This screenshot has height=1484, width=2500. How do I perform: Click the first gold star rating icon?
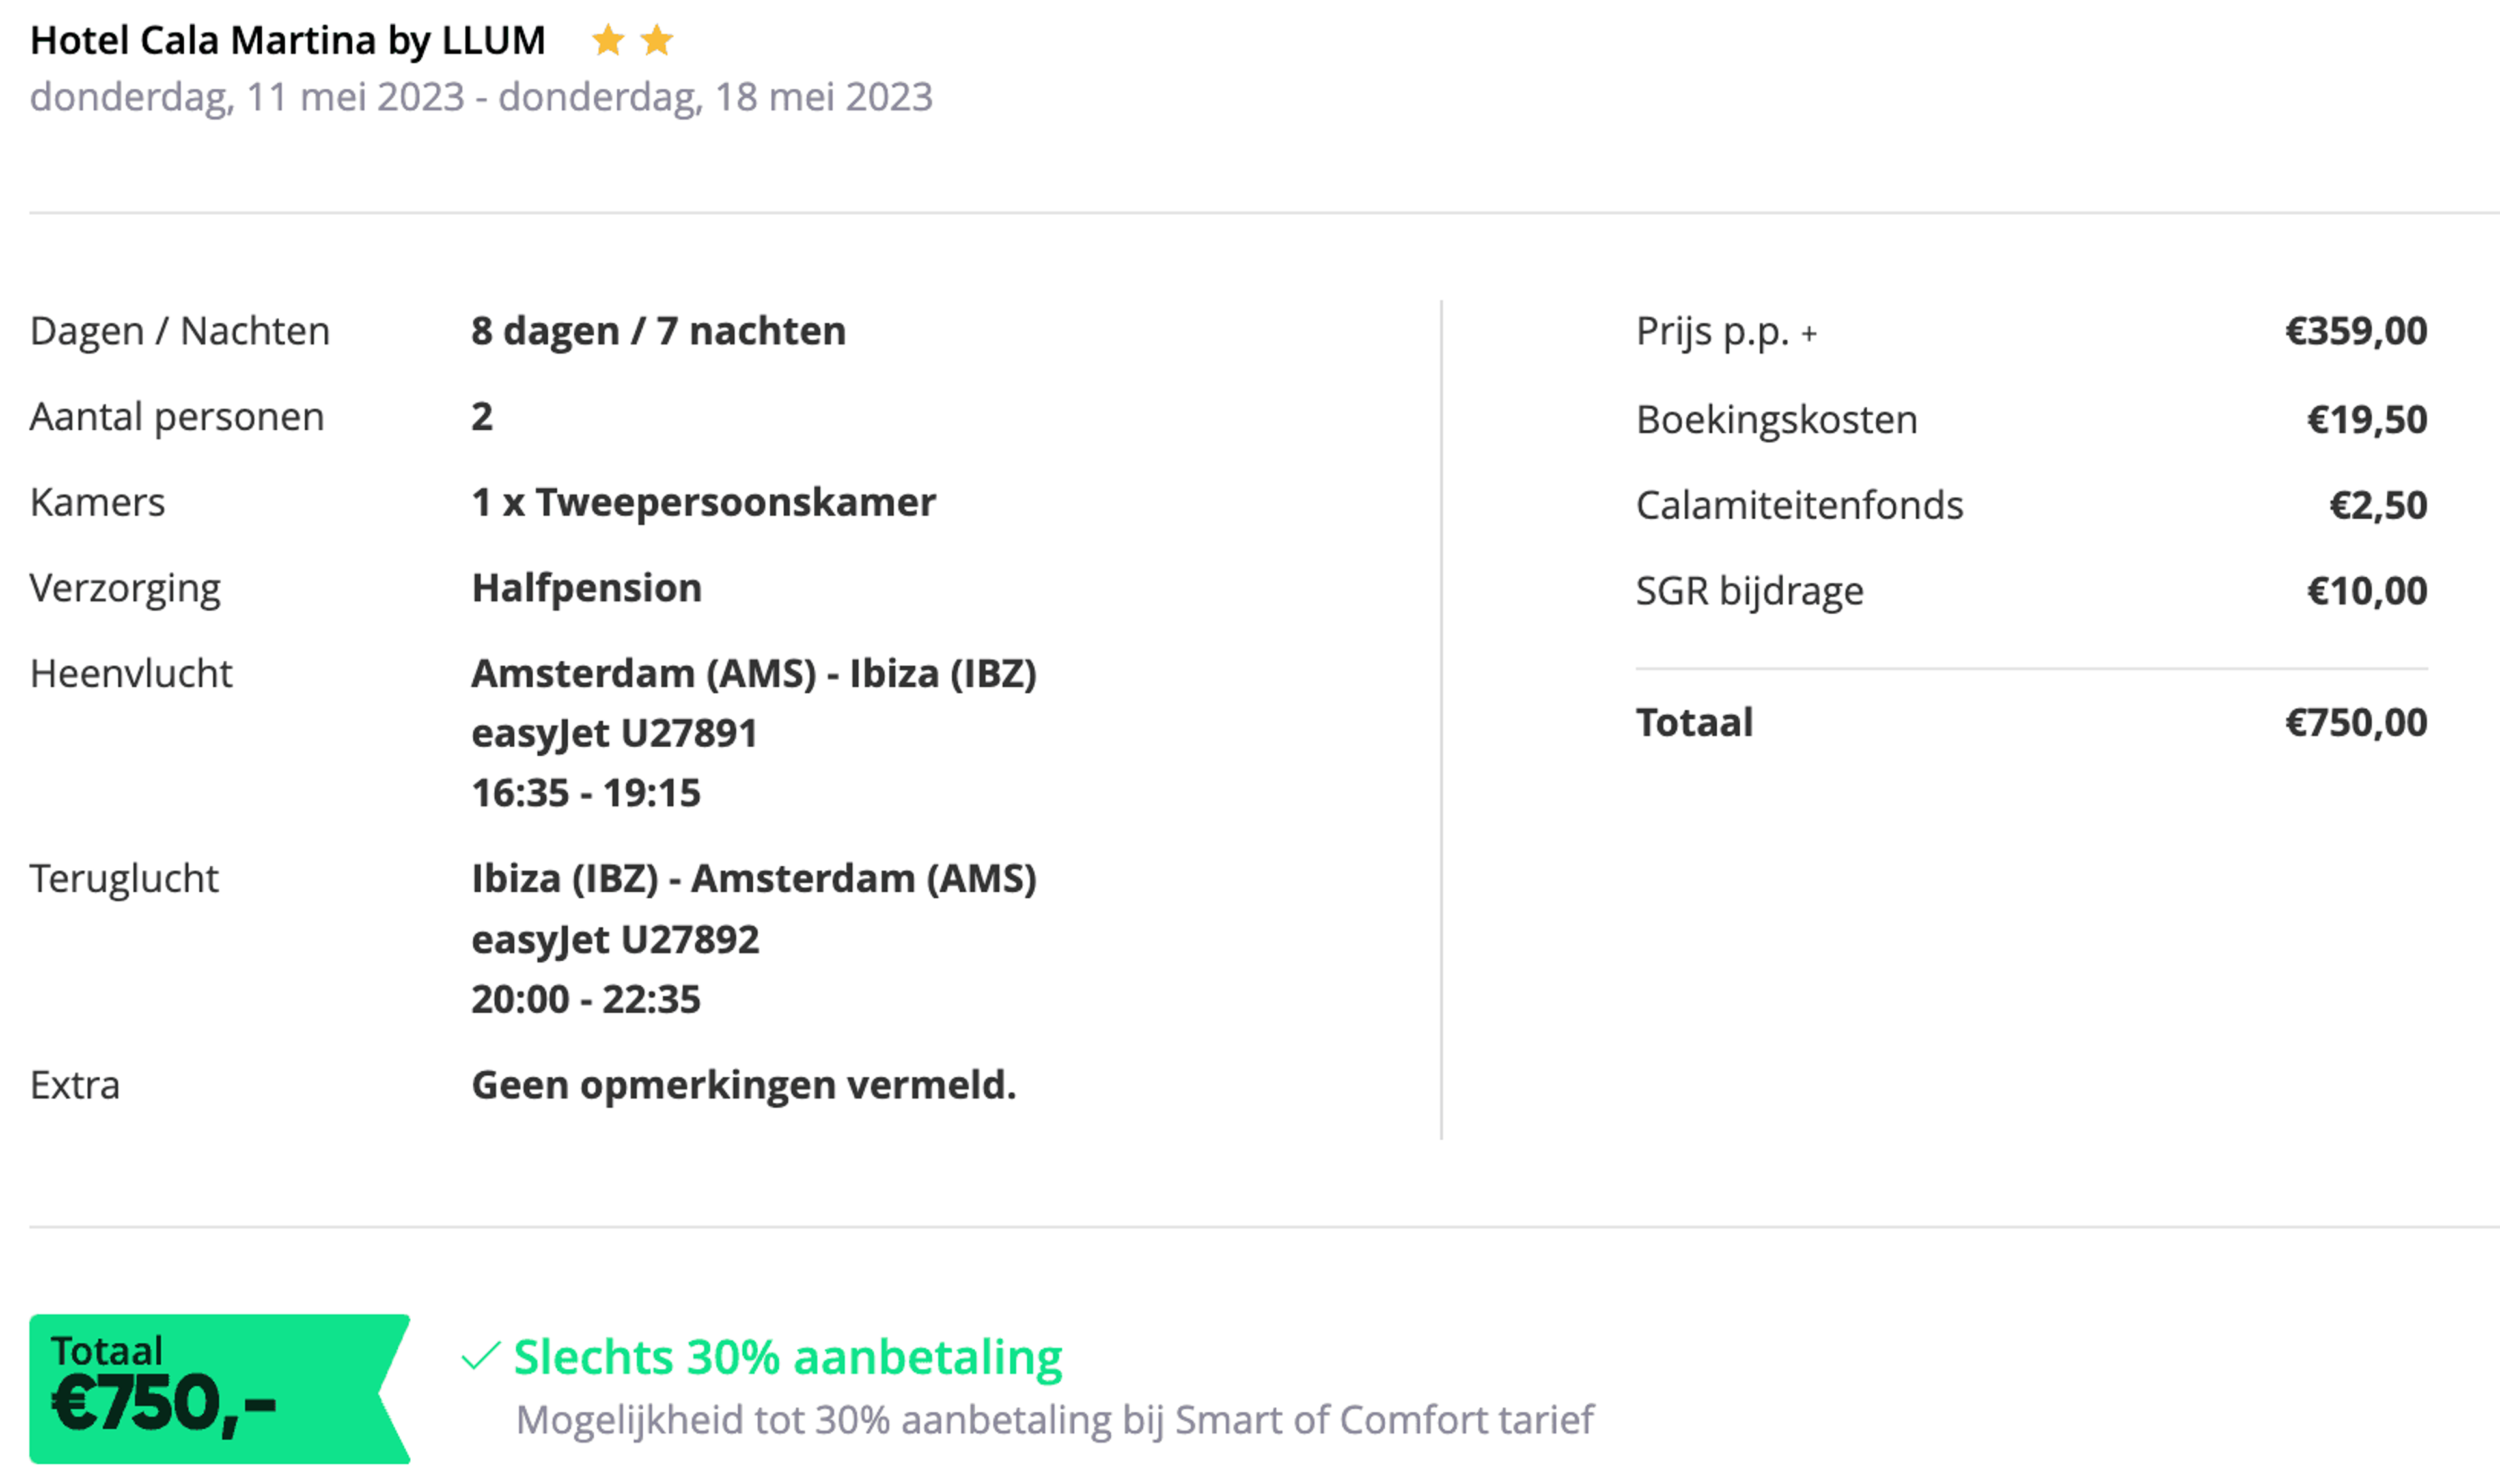click(608, 41)
